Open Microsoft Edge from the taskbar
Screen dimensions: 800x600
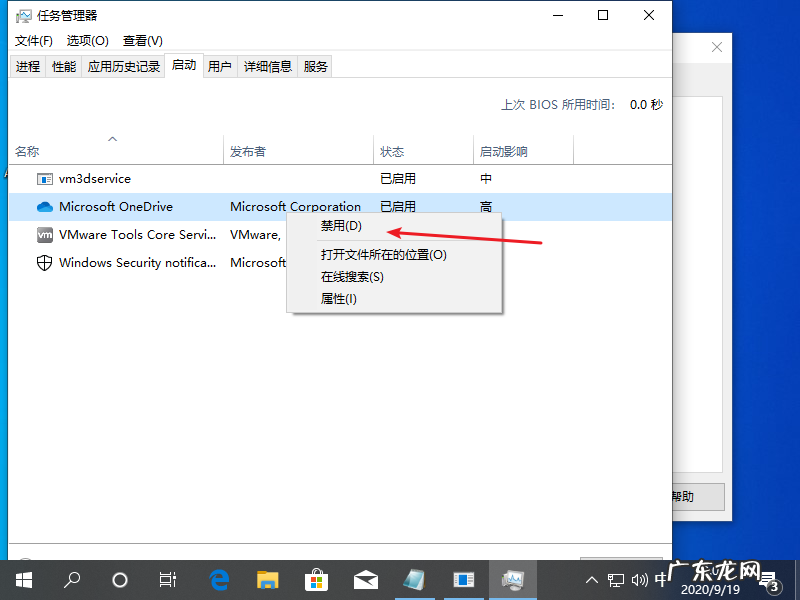217,579
